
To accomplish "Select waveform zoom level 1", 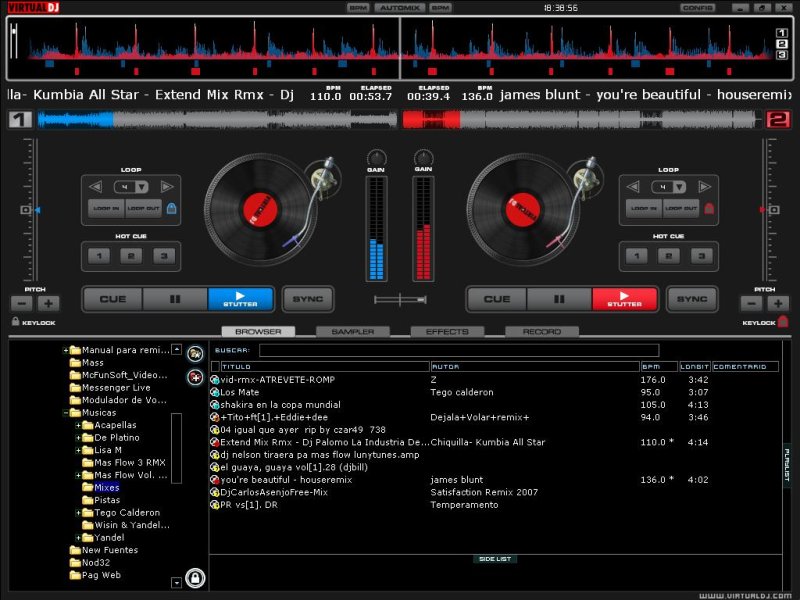I will click(781, 33).
